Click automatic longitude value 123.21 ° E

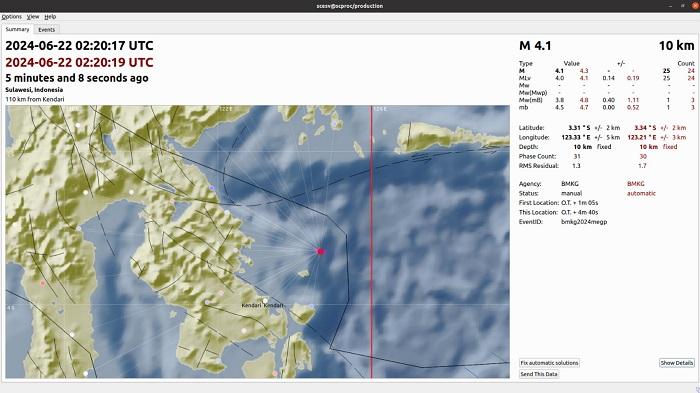click(642, 137)
